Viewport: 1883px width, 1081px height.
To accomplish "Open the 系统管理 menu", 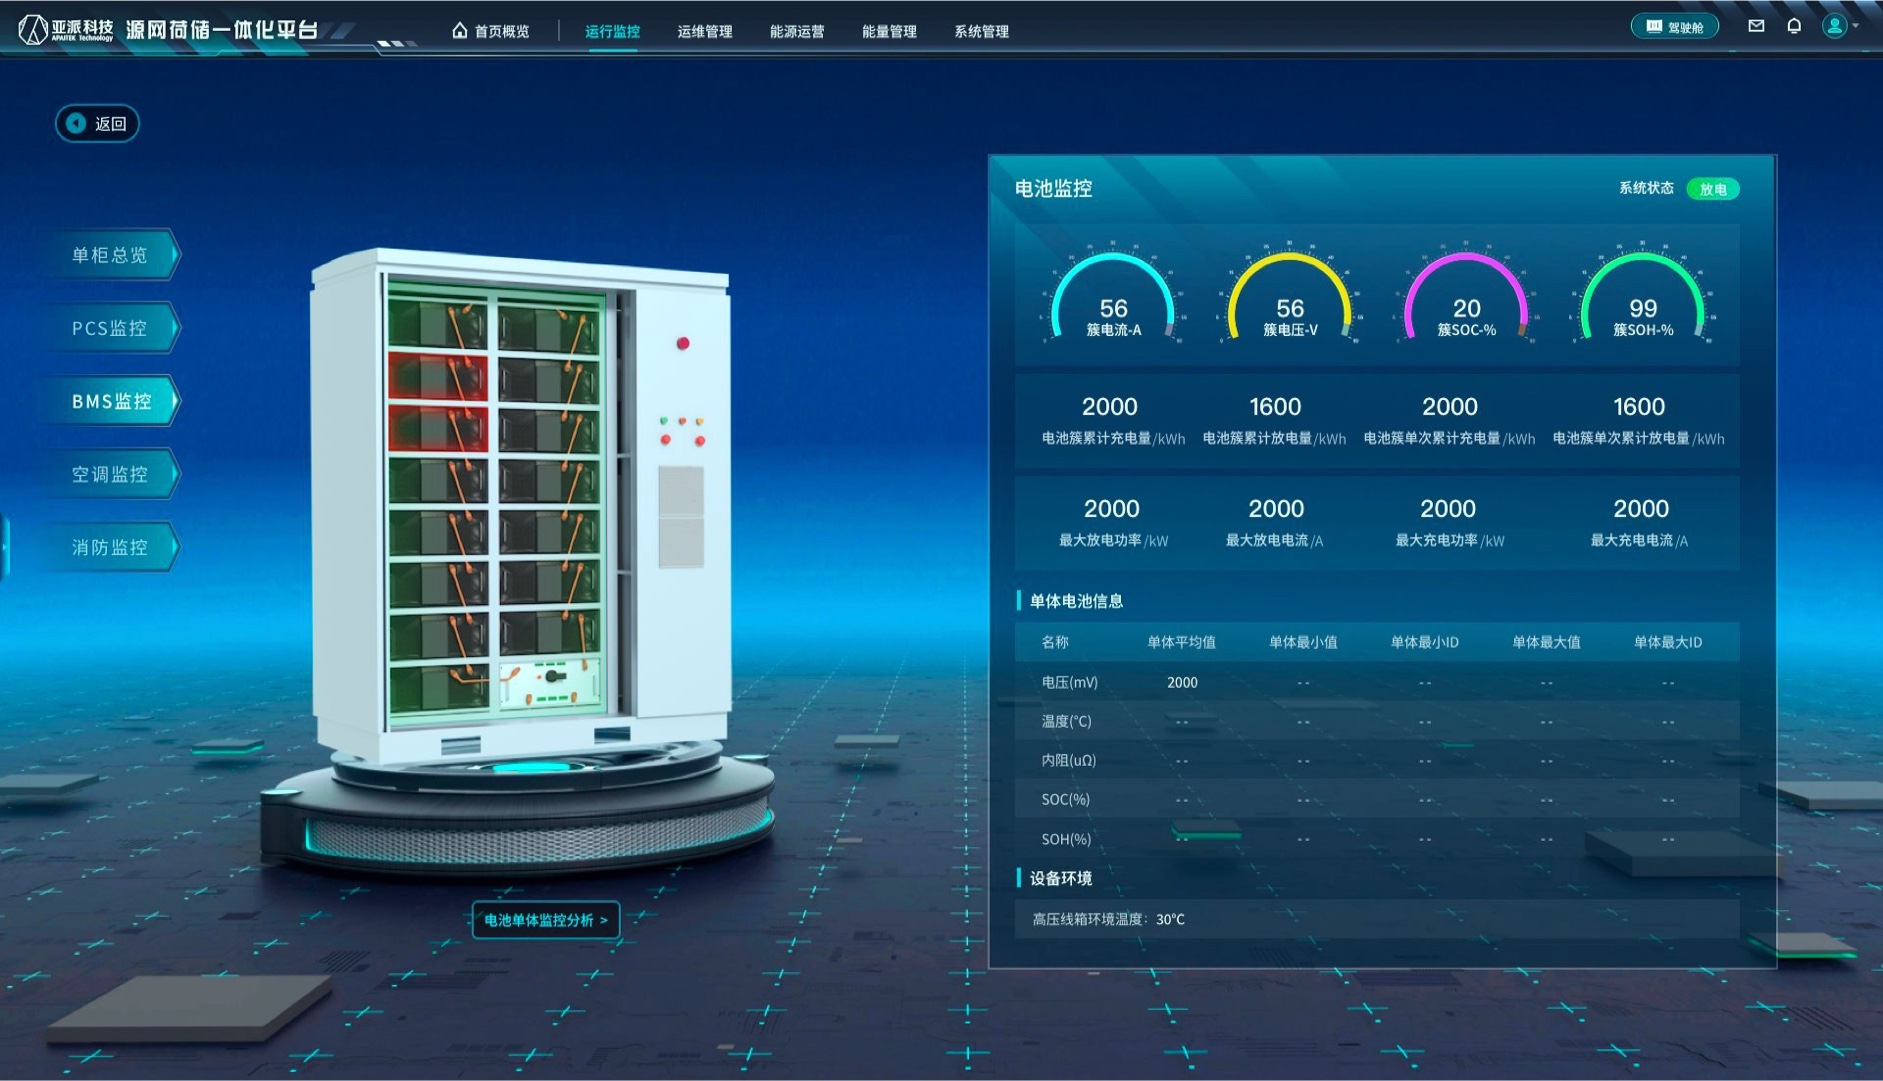I will pos(981,31).
